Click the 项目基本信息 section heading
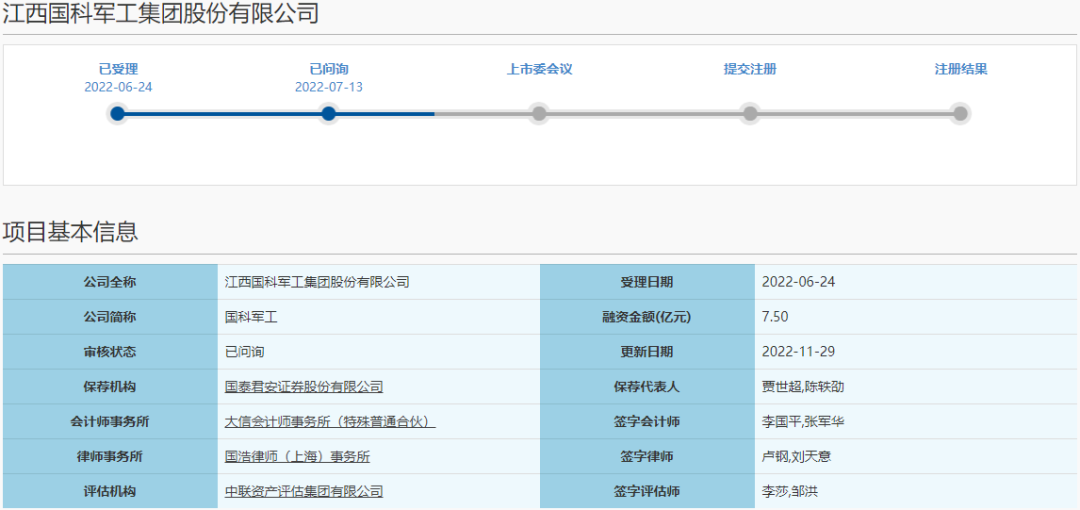This screenshot has height=510, width=1080. pos(70,232)
